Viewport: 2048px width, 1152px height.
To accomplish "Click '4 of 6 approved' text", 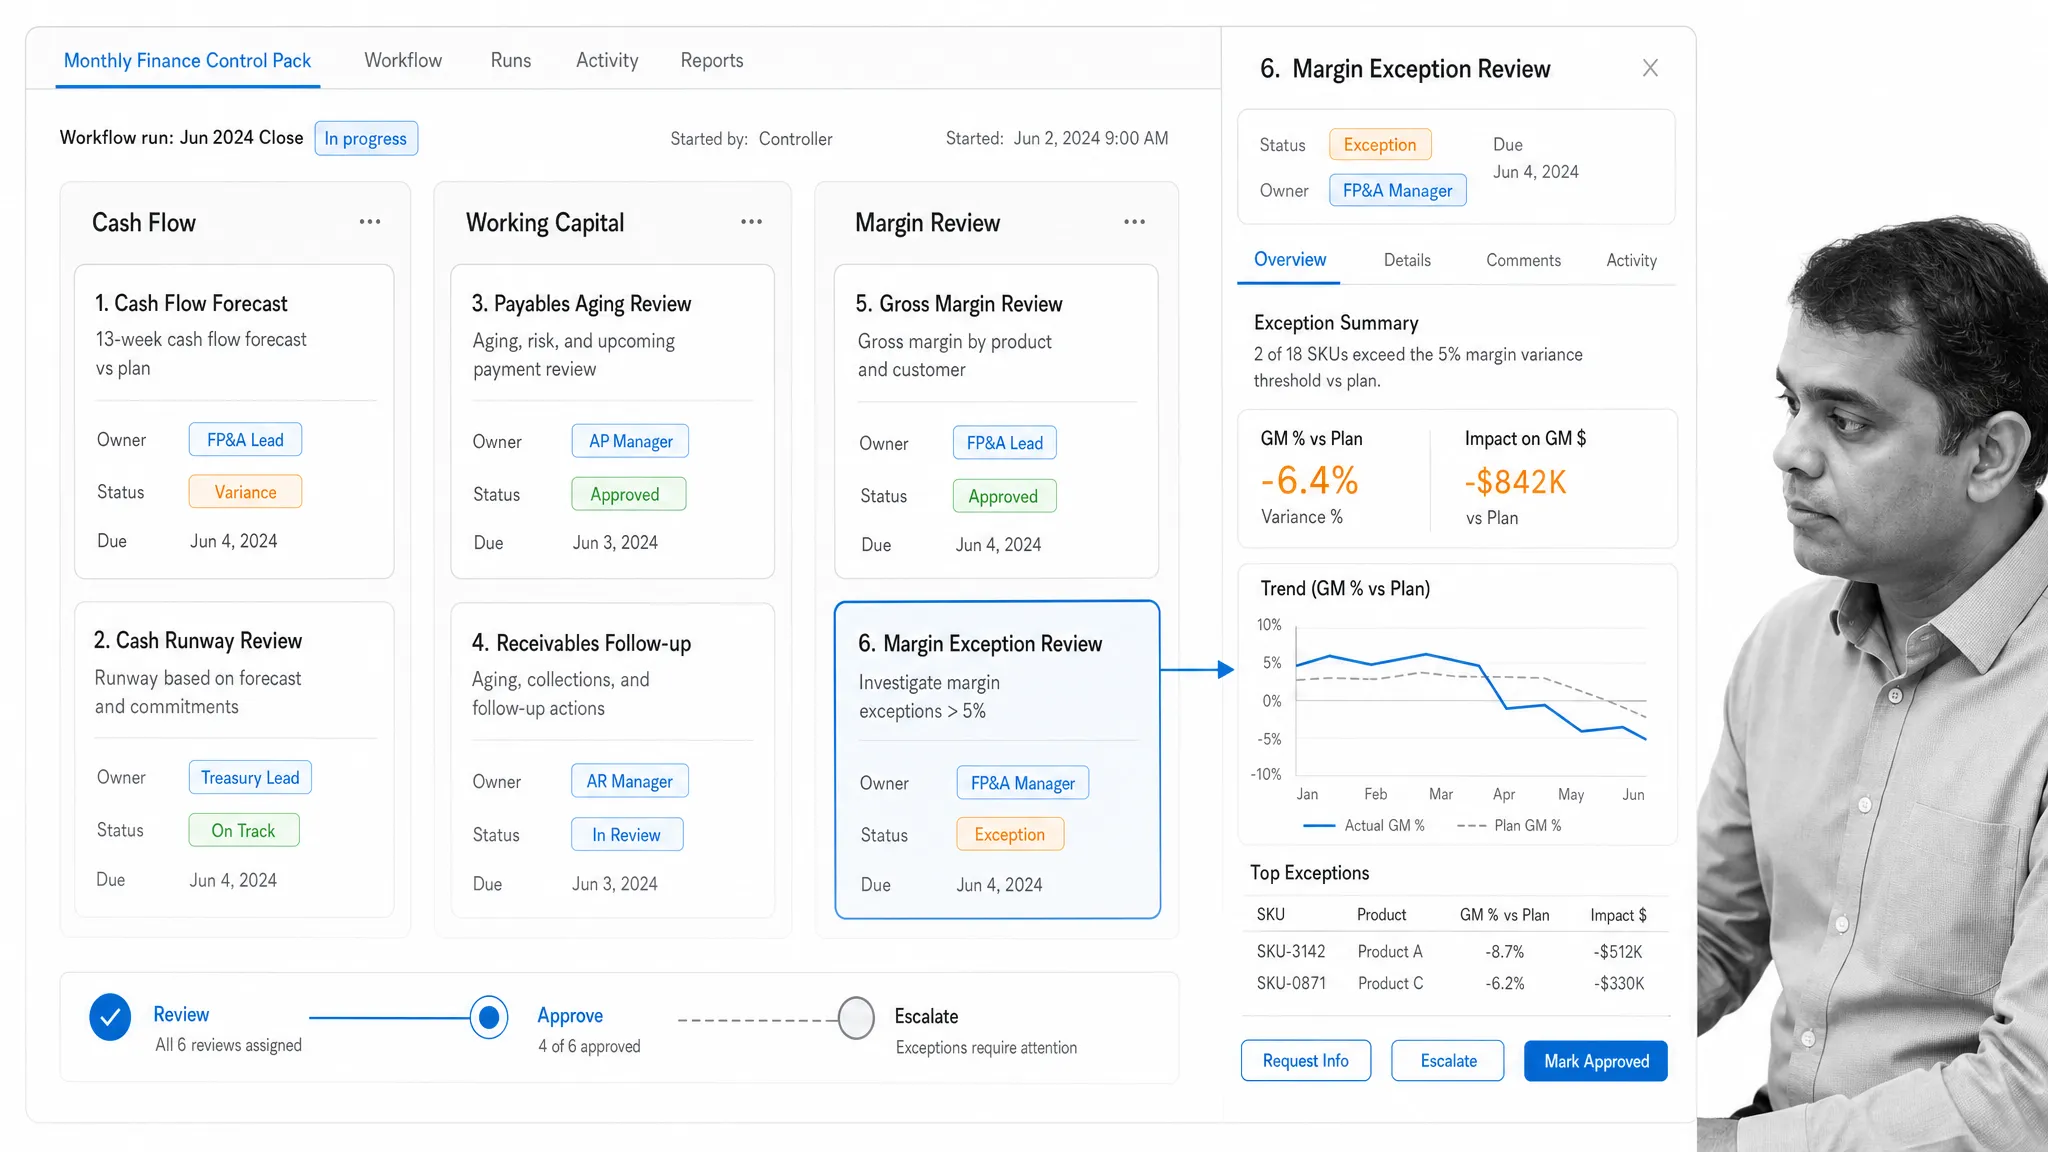I will pos(589,1046).
